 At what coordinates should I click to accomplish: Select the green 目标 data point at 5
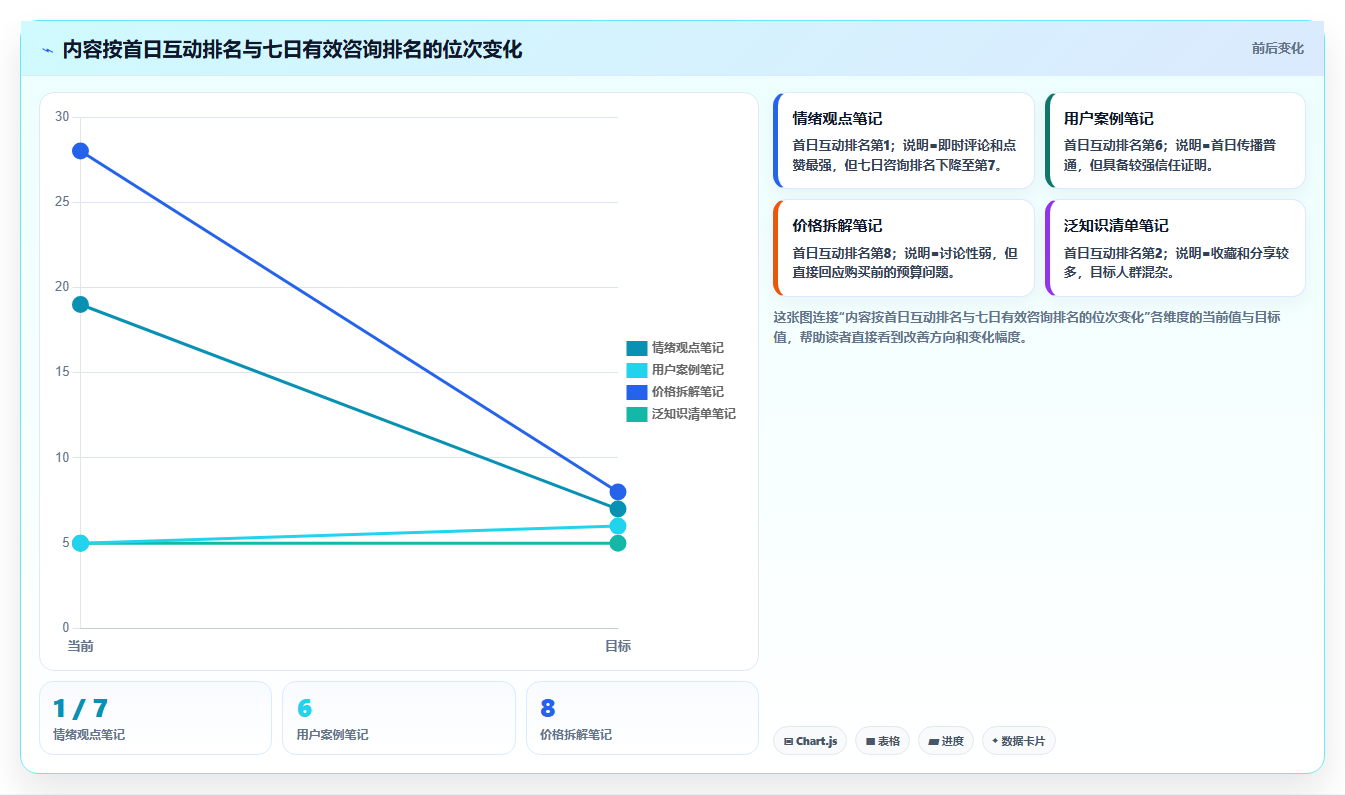point(618,543)
